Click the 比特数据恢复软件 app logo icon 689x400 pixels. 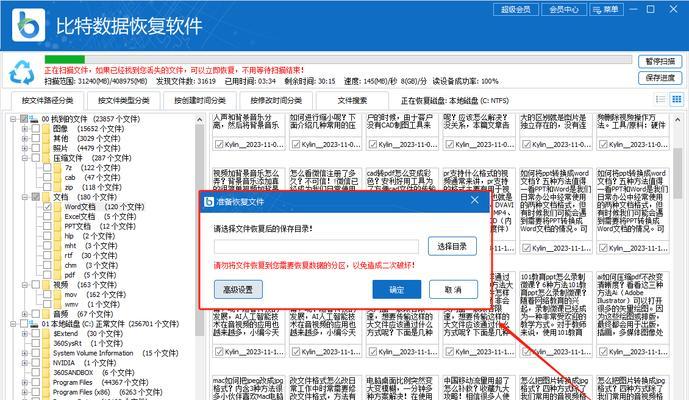pos(29,25)
